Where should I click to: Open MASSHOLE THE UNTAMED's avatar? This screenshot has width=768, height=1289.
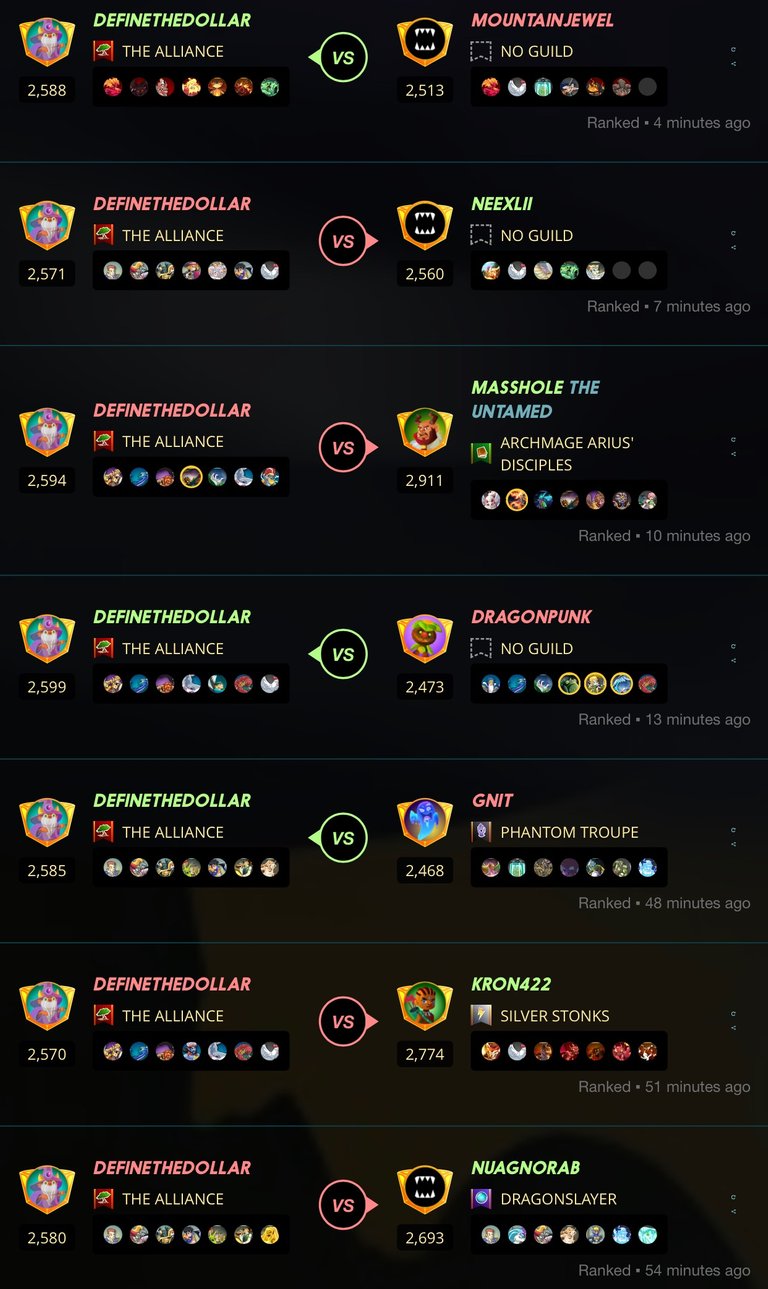pyautogui.click(x=424, y=432)
